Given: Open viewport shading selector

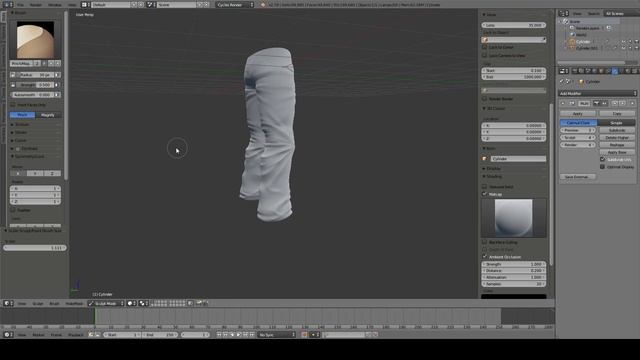Looking at the screenshot, I should pyautogui.click(x=131, y=303).
